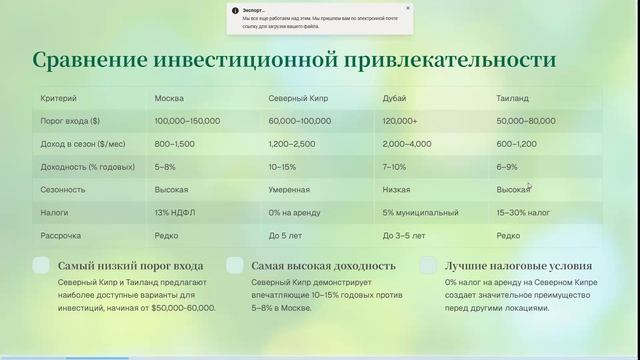Screen dimensions: 640x360
Task: Select the cell 1,200–2,500
Action: click(291, 144)
